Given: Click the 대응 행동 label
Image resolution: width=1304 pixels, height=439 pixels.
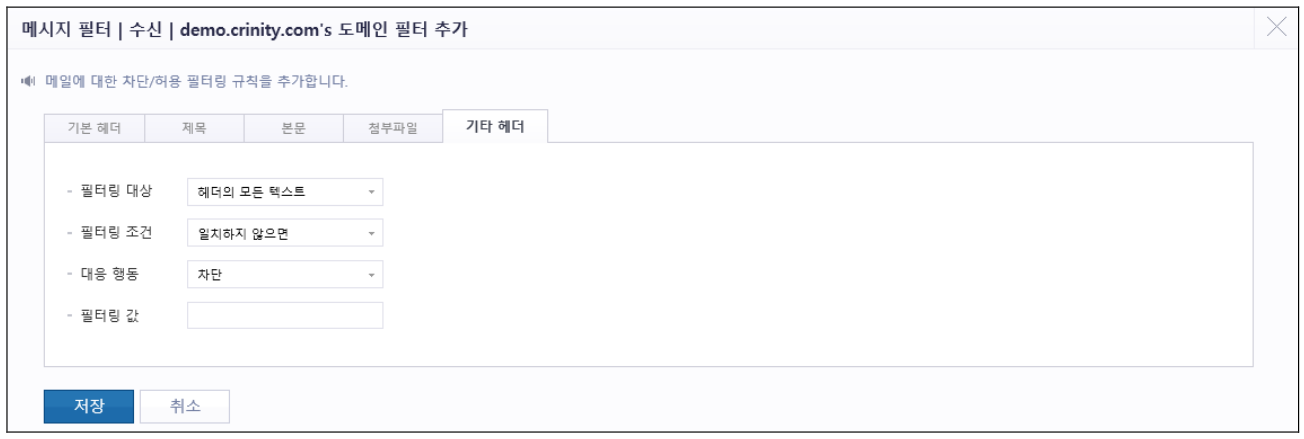Looking at the screenshot, I should coord(109,274).
